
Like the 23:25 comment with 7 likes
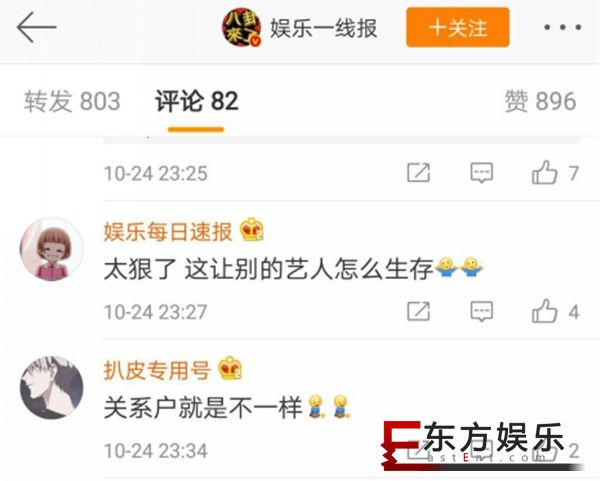(x=555, y=173)
